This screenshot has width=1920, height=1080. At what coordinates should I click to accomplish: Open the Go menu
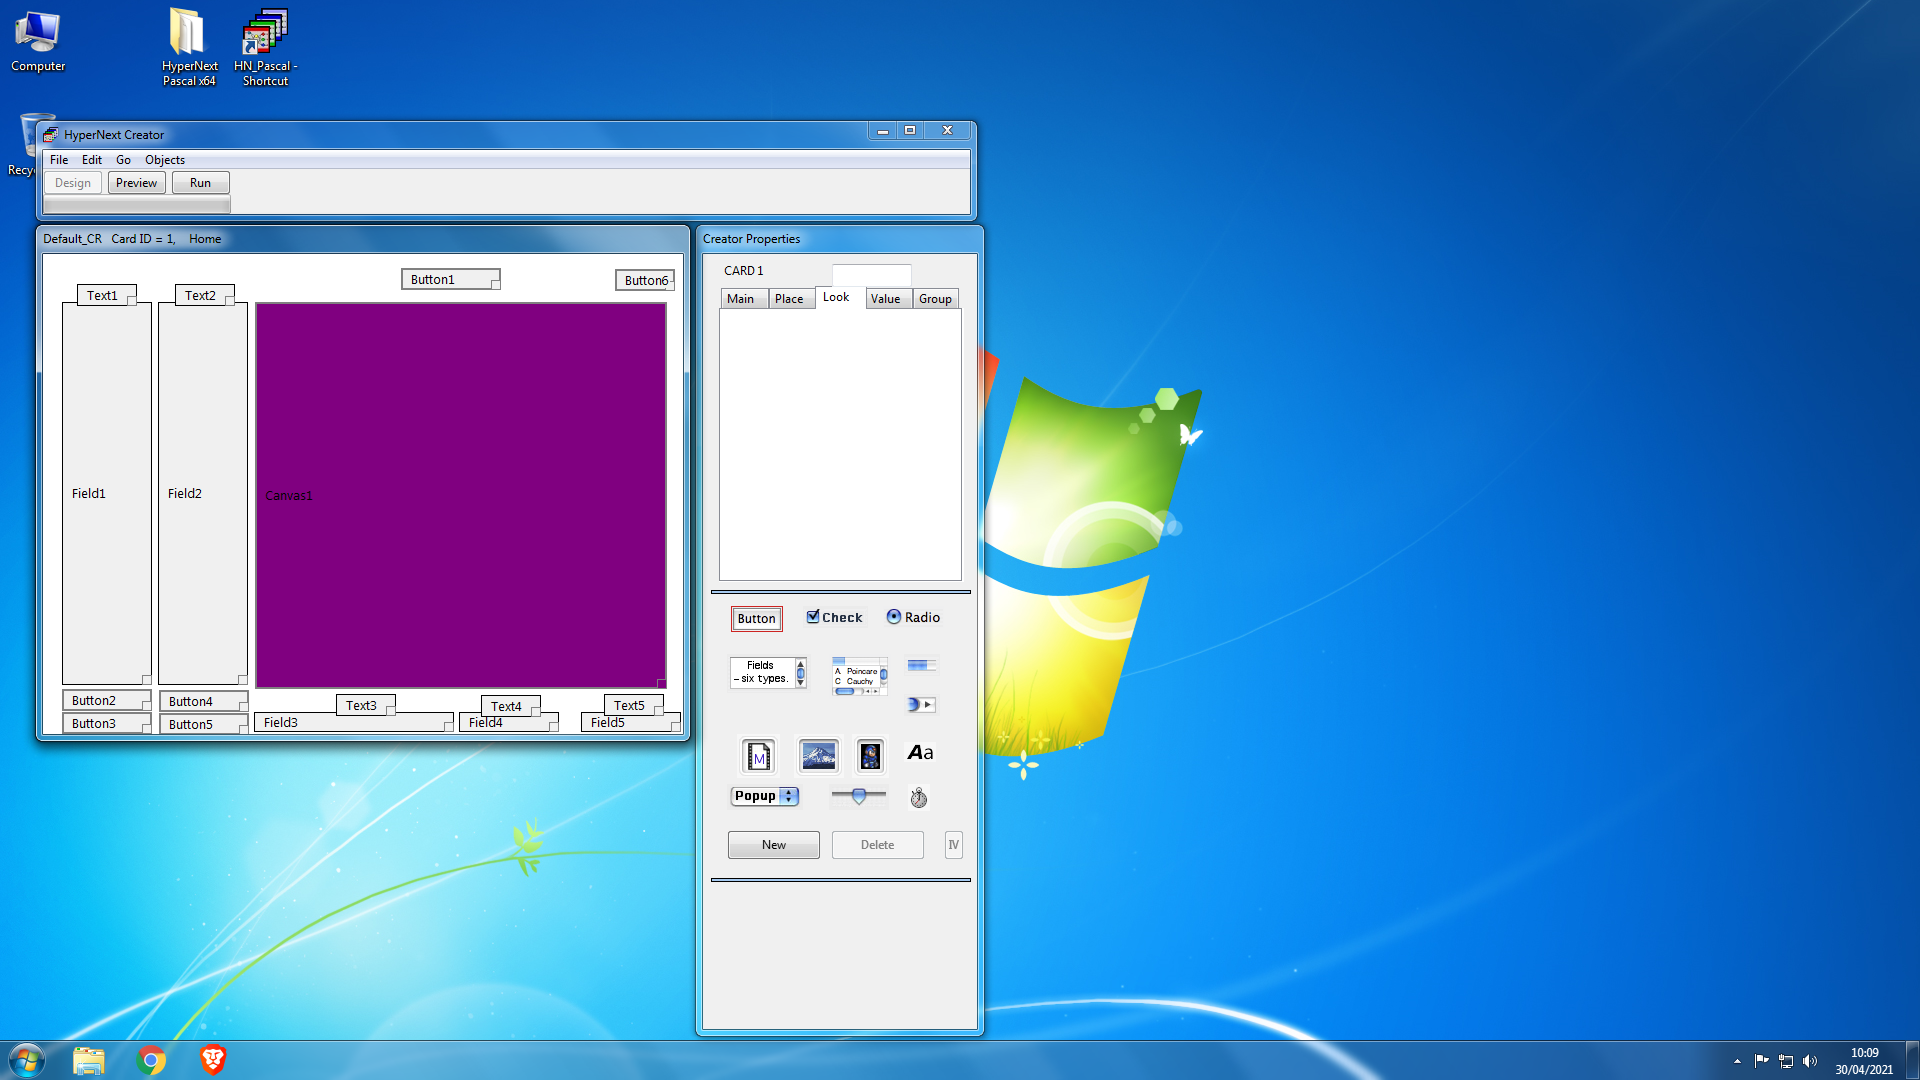tap(123, 160)
